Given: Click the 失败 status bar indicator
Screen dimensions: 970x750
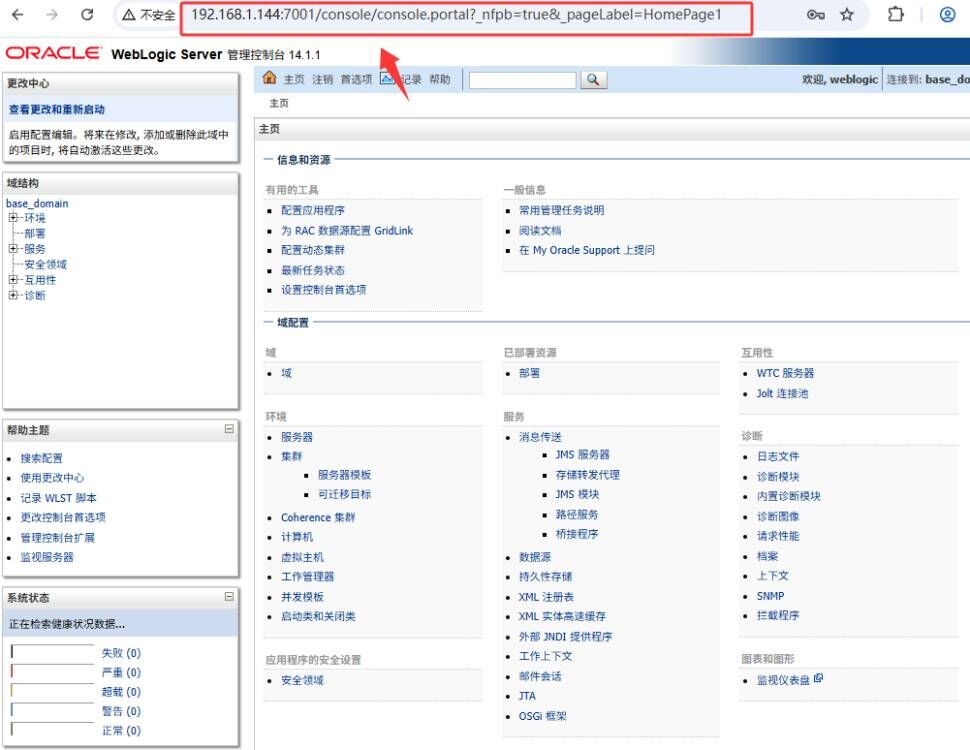Looking at the screenshot, I should coord(53,651).
